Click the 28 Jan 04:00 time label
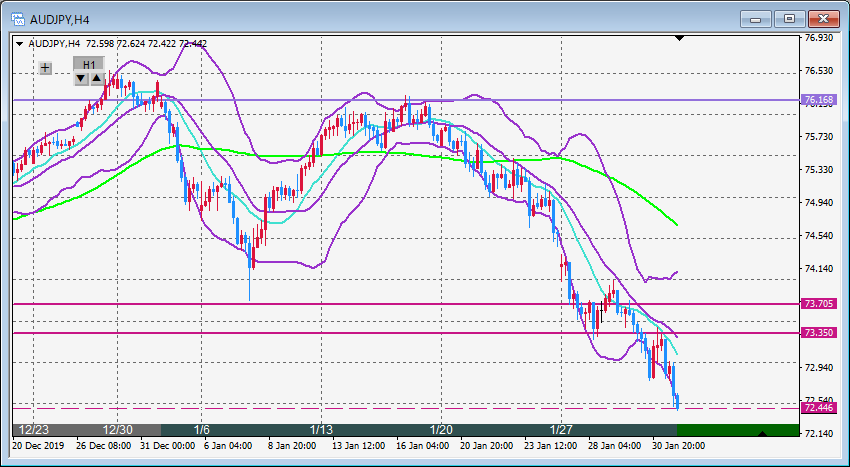Viewport: 850px width, 467px height. point(614,446)
